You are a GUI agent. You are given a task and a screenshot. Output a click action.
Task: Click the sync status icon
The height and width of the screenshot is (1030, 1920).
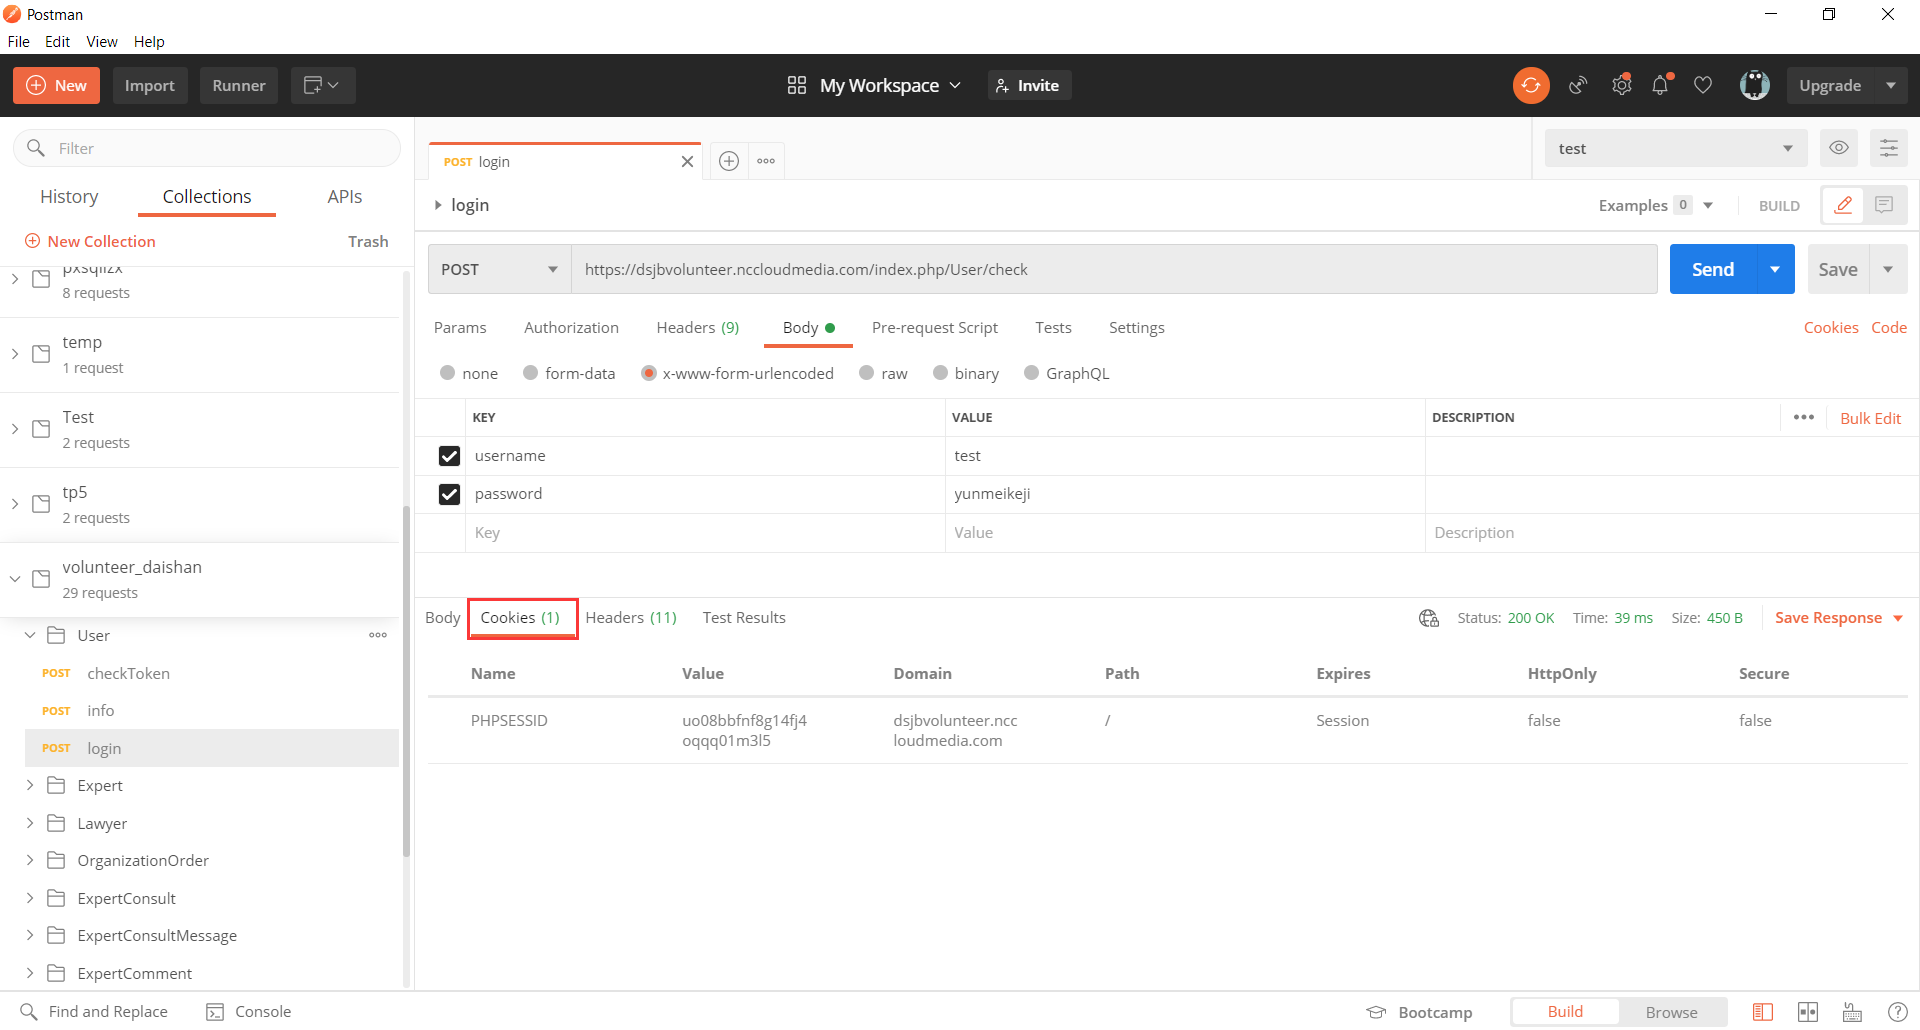1531,86
